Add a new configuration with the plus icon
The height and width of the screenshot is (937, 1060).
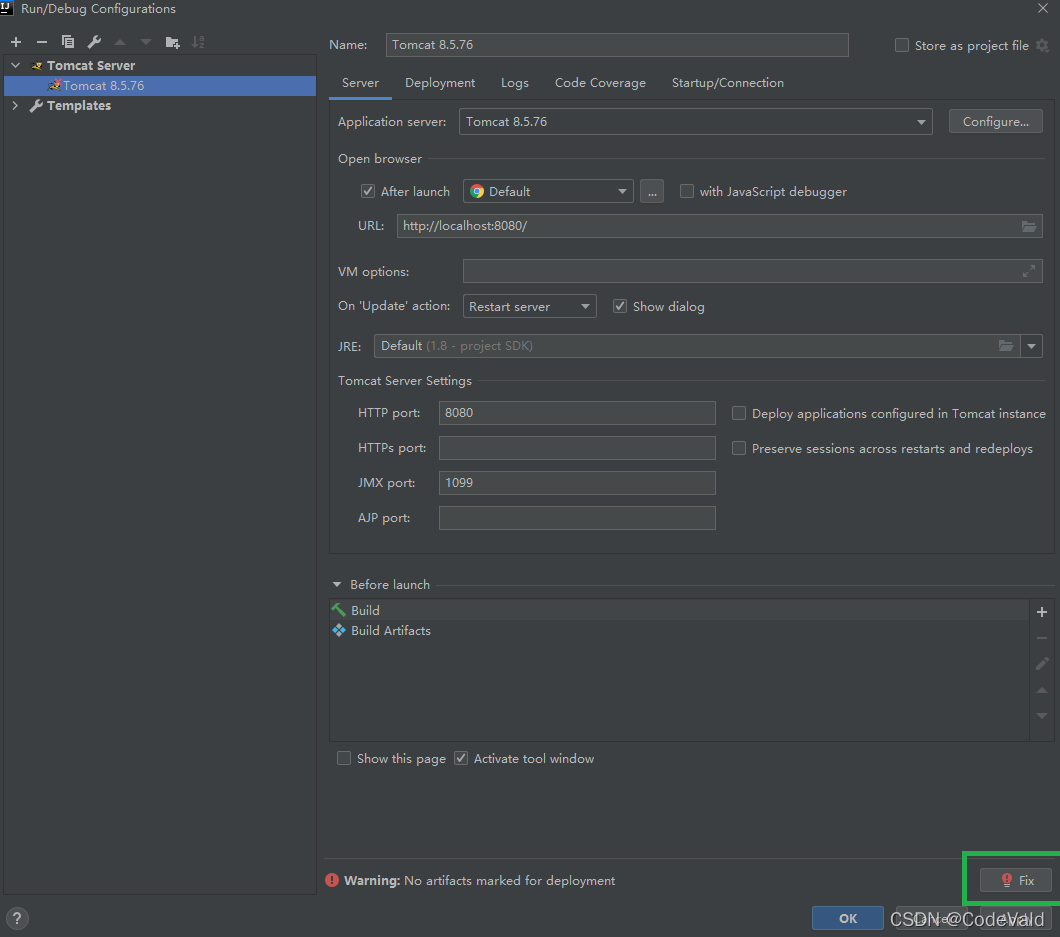(x=16, y=42)
